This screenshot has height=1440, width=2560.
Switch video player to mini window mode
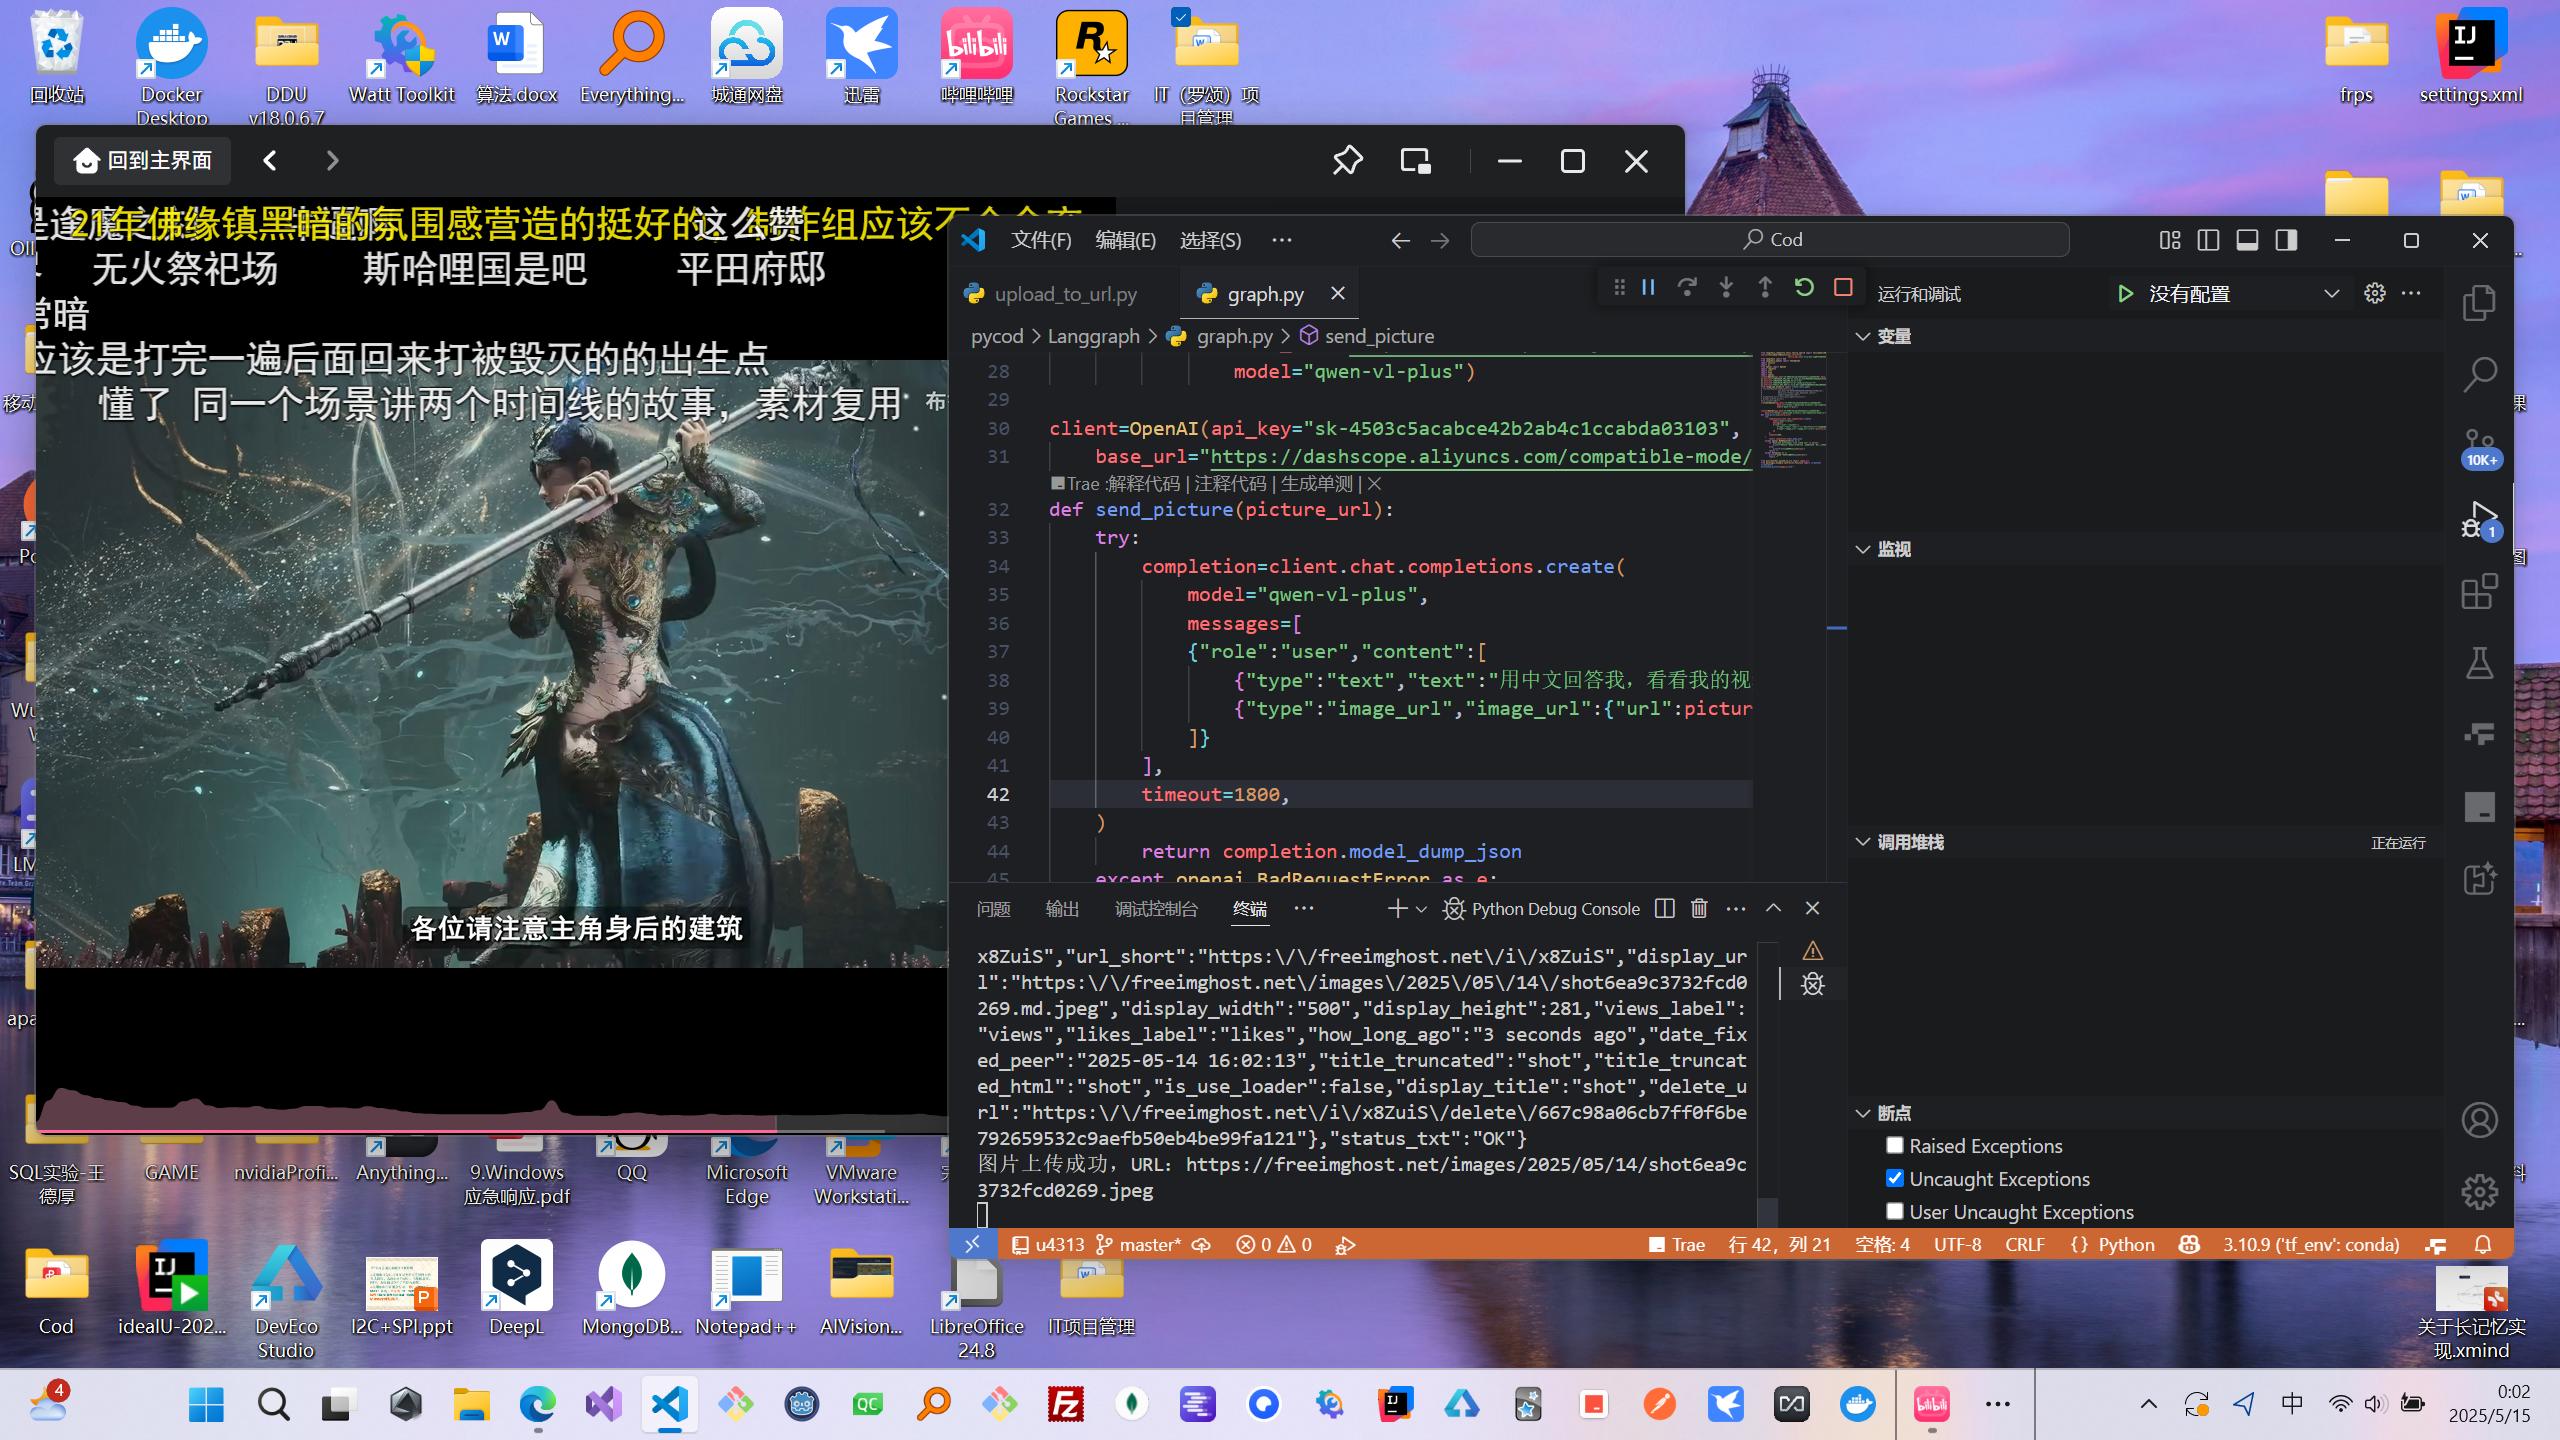click(x=1415, y=160)
